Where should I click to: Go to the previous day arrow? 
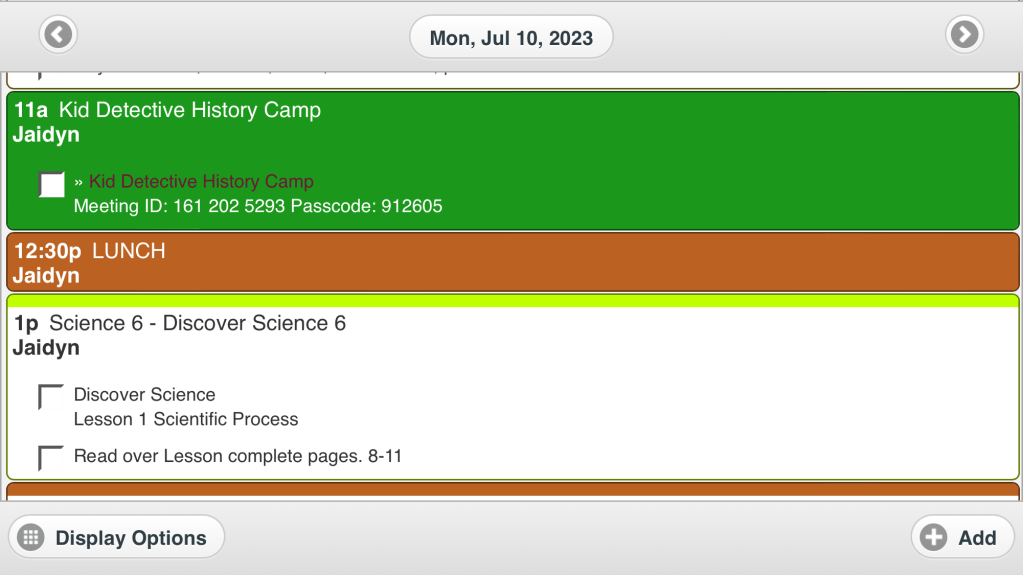click(58, 35)
